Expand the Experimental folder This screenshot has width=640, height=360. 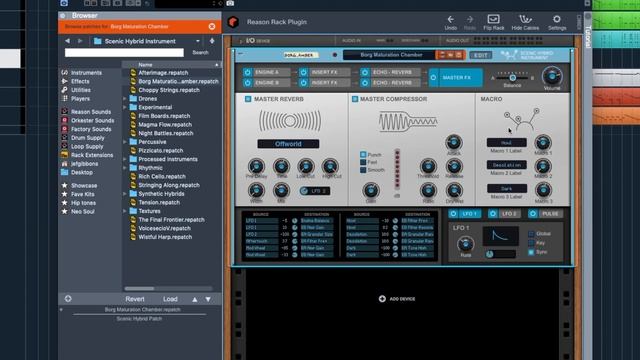[x=124, y=107]
